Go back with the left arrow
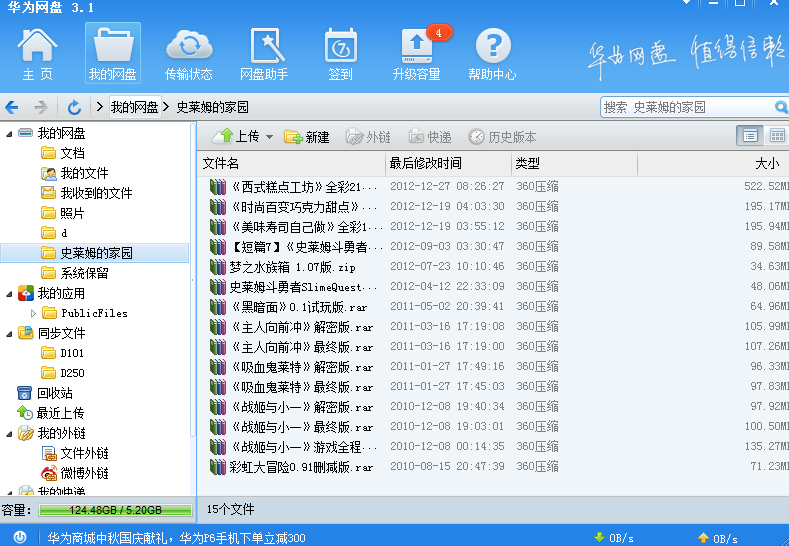The width and height of the screenshot is (789, 546). coord(12,107)
